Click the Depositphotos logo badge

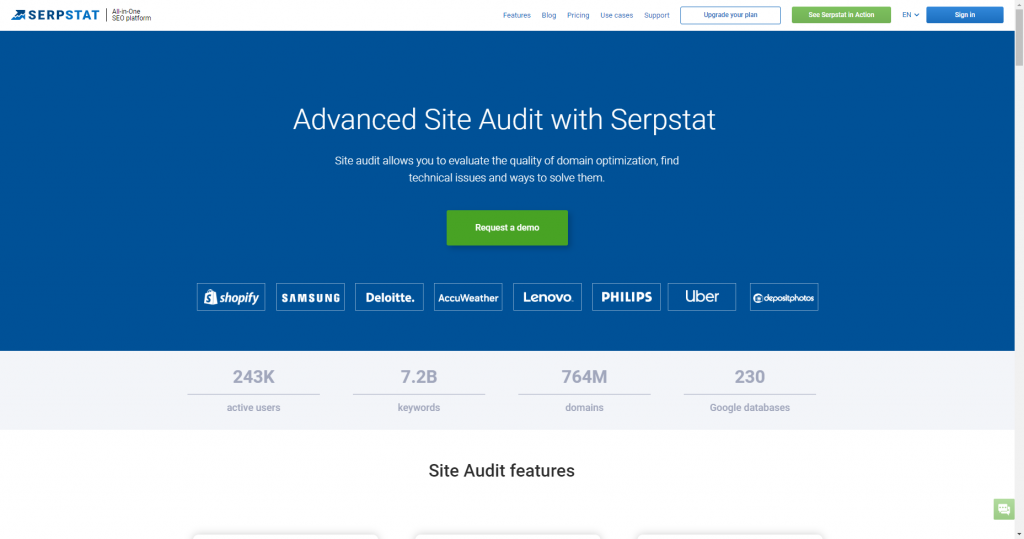coord(784,297)
